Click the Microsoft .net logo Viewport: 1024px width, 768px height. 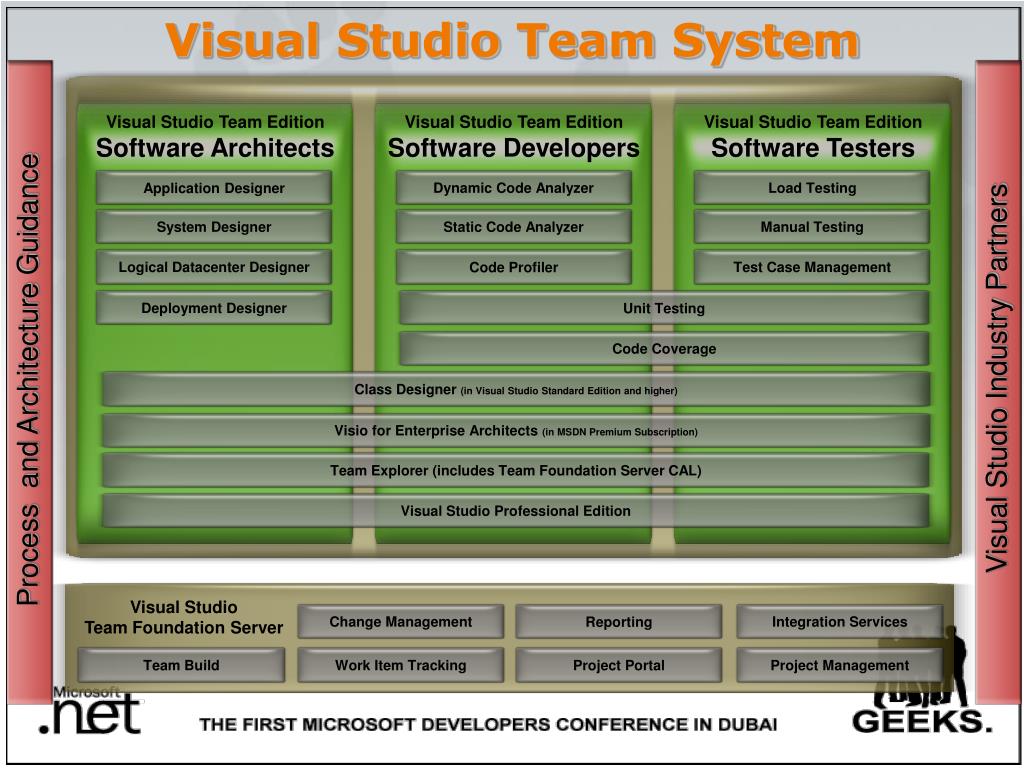click(90, 710)
